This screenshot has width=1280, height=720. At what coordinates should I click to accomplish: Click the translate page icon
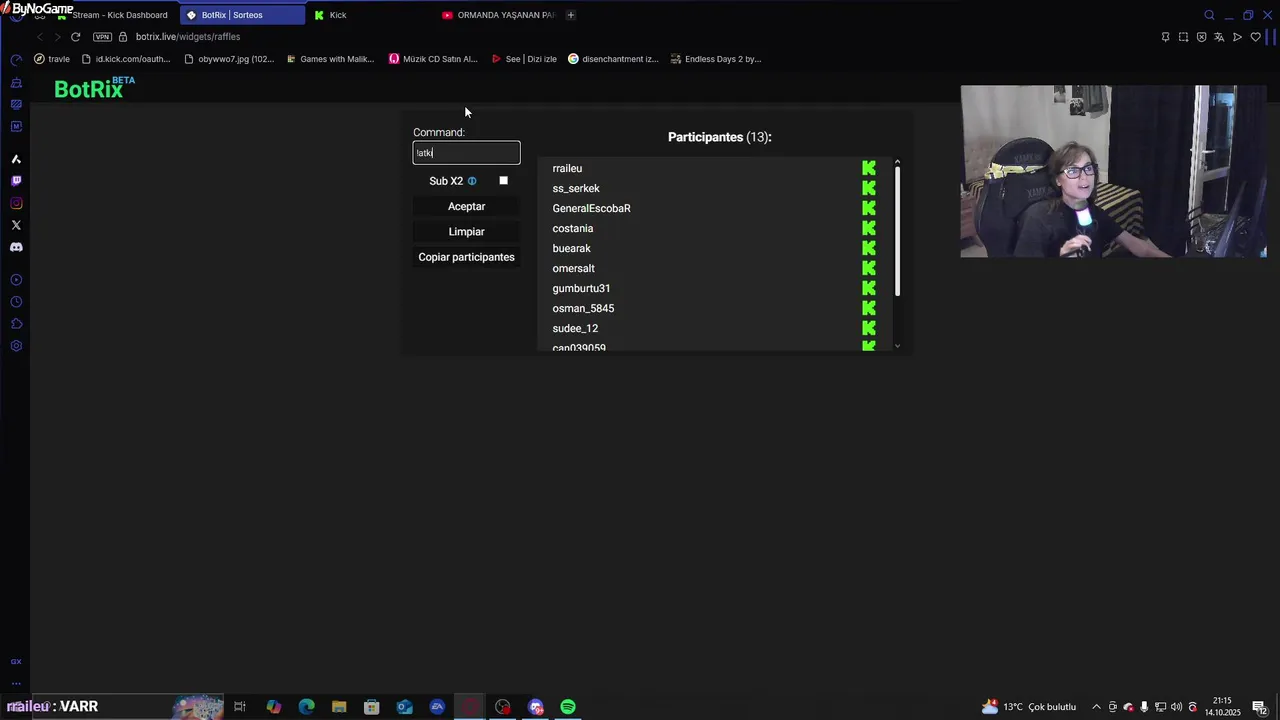pos(1219,37)
